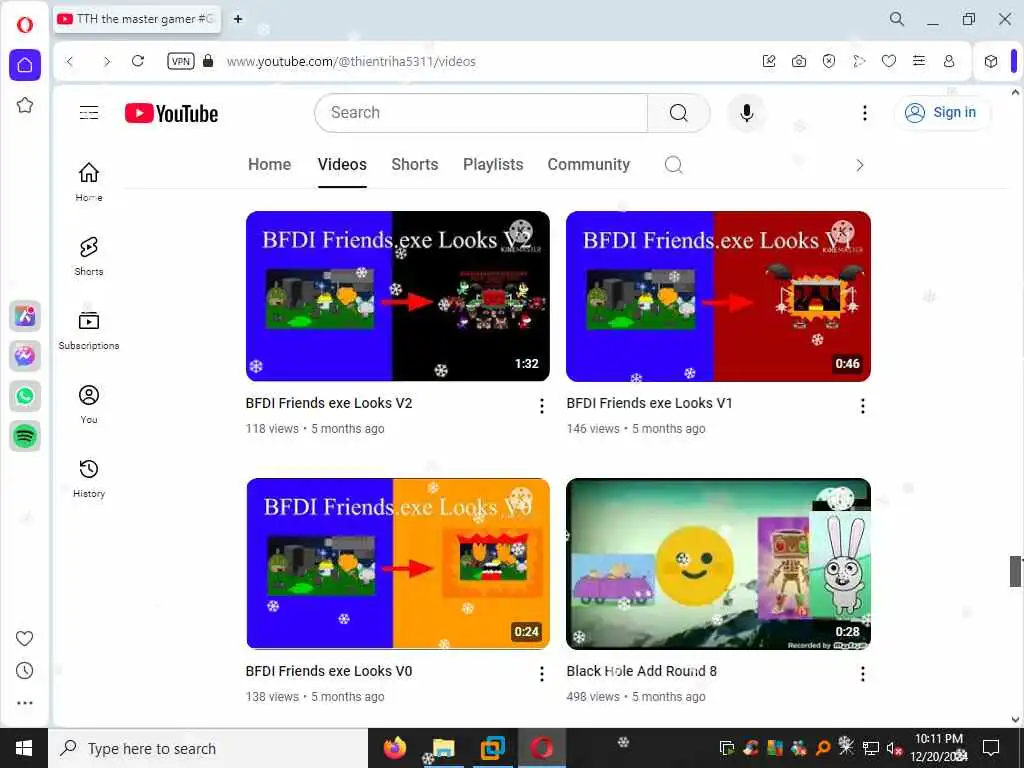
Task: Open the ad blocker shield icon
Action: coord(829,61)
